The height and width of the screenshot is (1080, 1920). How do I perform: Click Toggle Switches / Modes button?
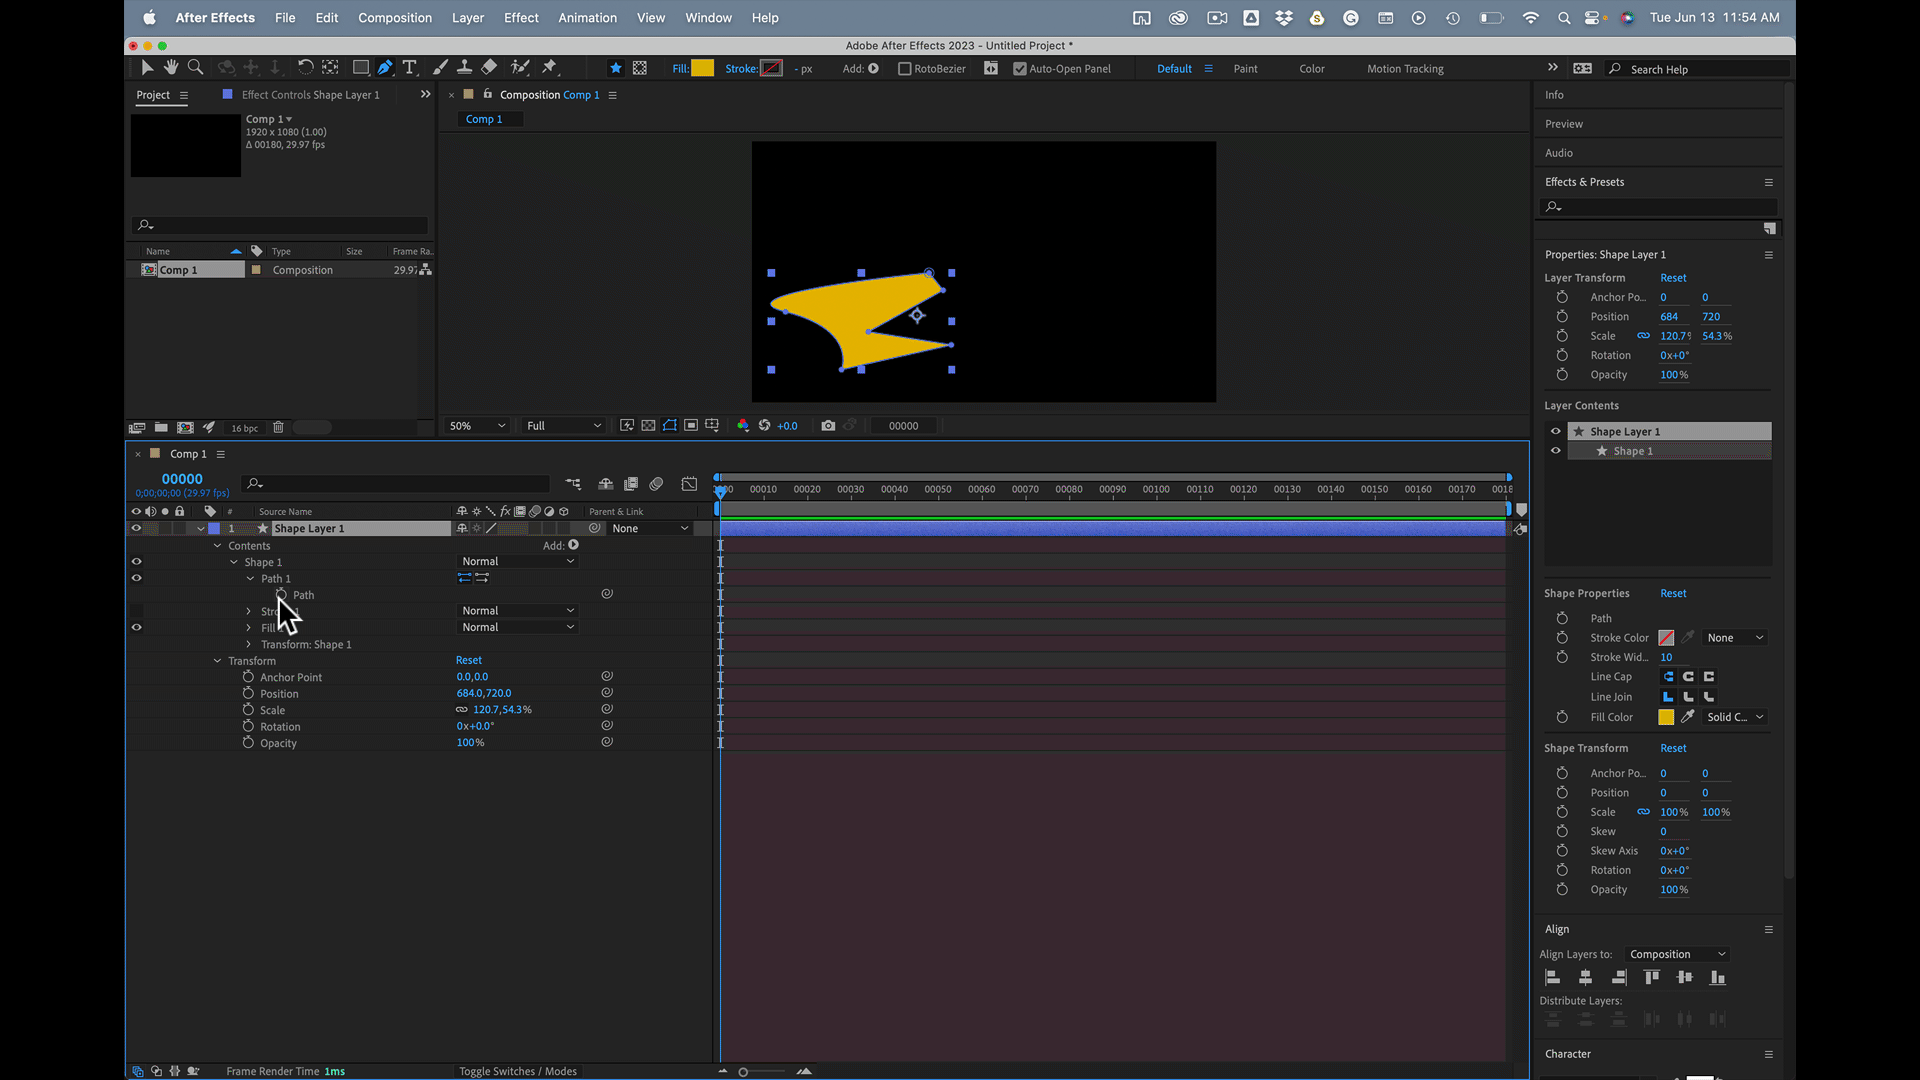(x=518, y=1071)
